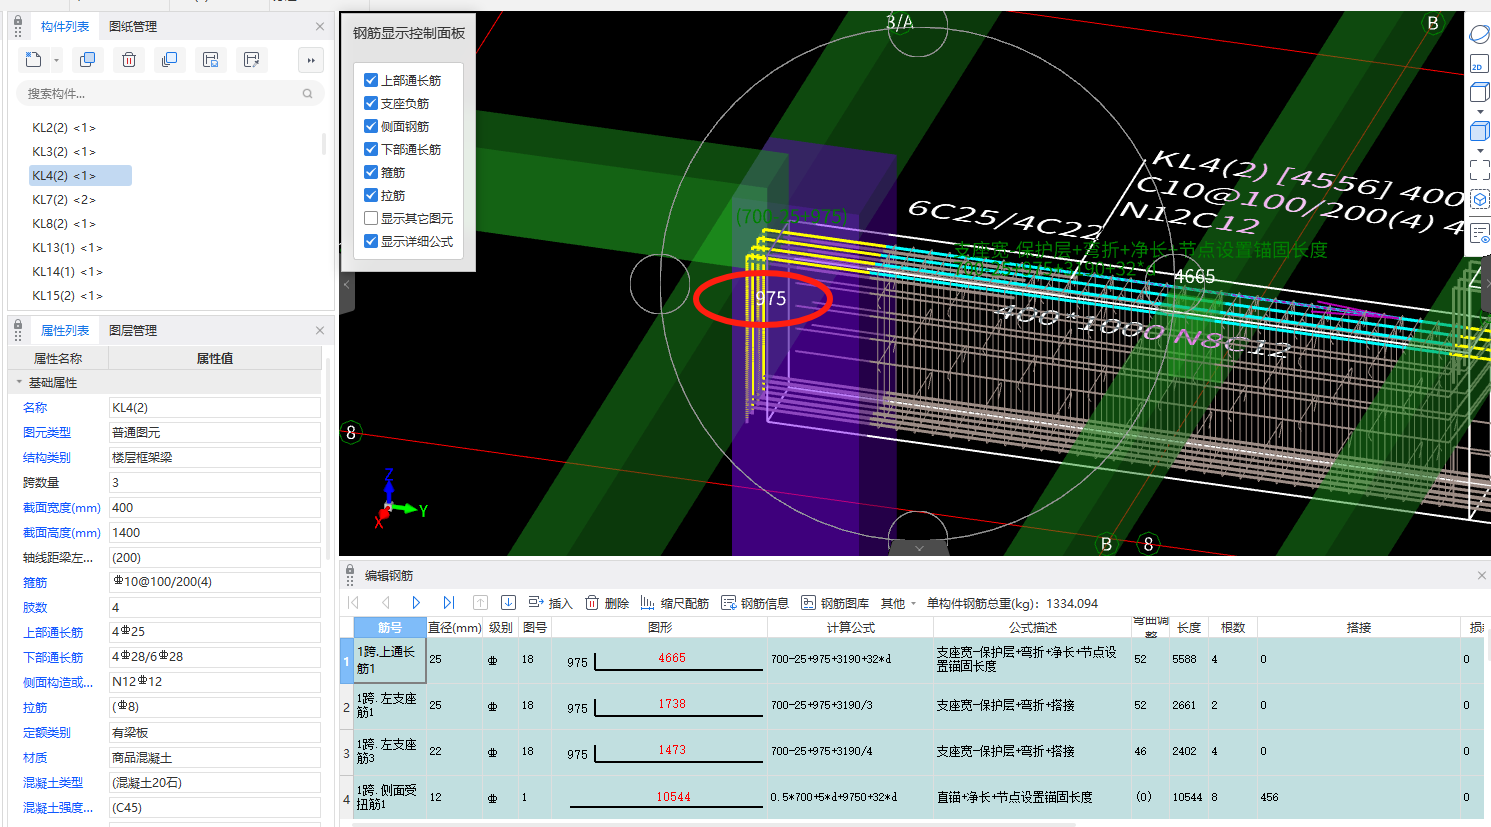Image resolution: width=1491 pixels, height=827 pixels.
Task: Open dropdown below wireframe cube icon
Action: point(1480,112)
